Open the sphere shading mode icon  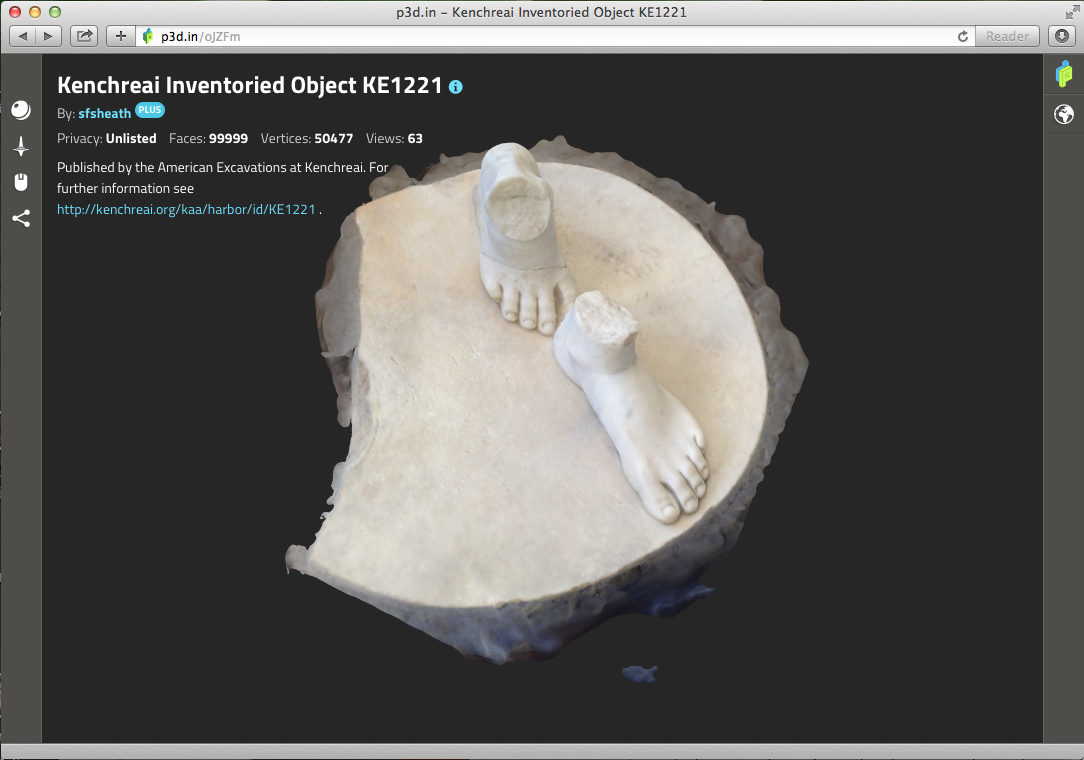click(x=21, y=110)
